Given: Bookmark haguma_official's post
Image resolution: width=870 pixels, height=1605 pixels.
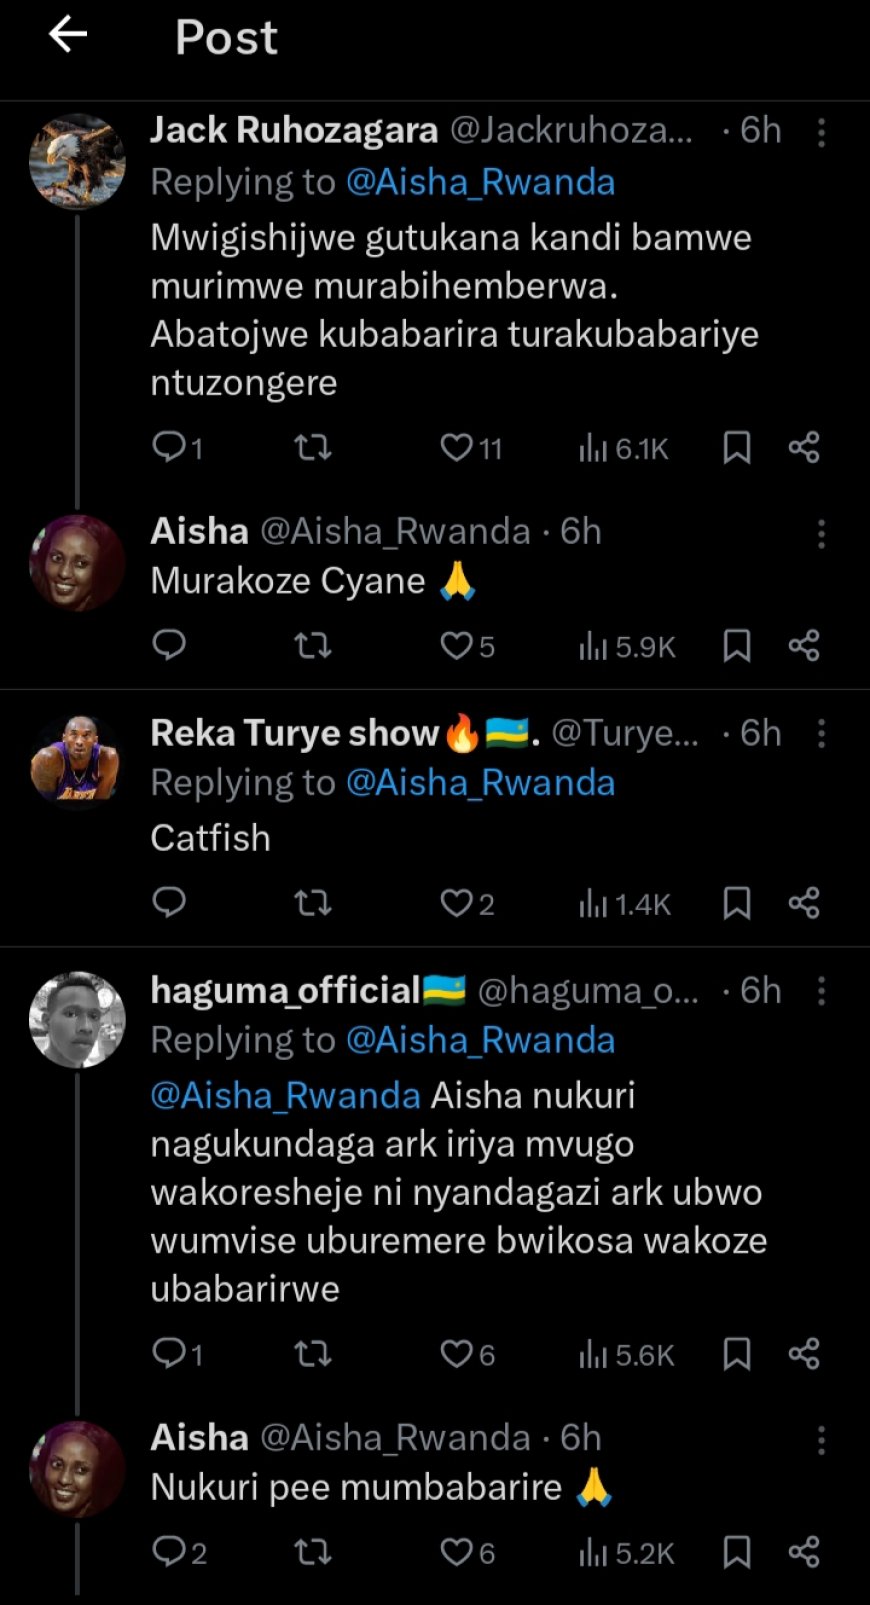Looking at the screenshot, I should [737, 1354].
